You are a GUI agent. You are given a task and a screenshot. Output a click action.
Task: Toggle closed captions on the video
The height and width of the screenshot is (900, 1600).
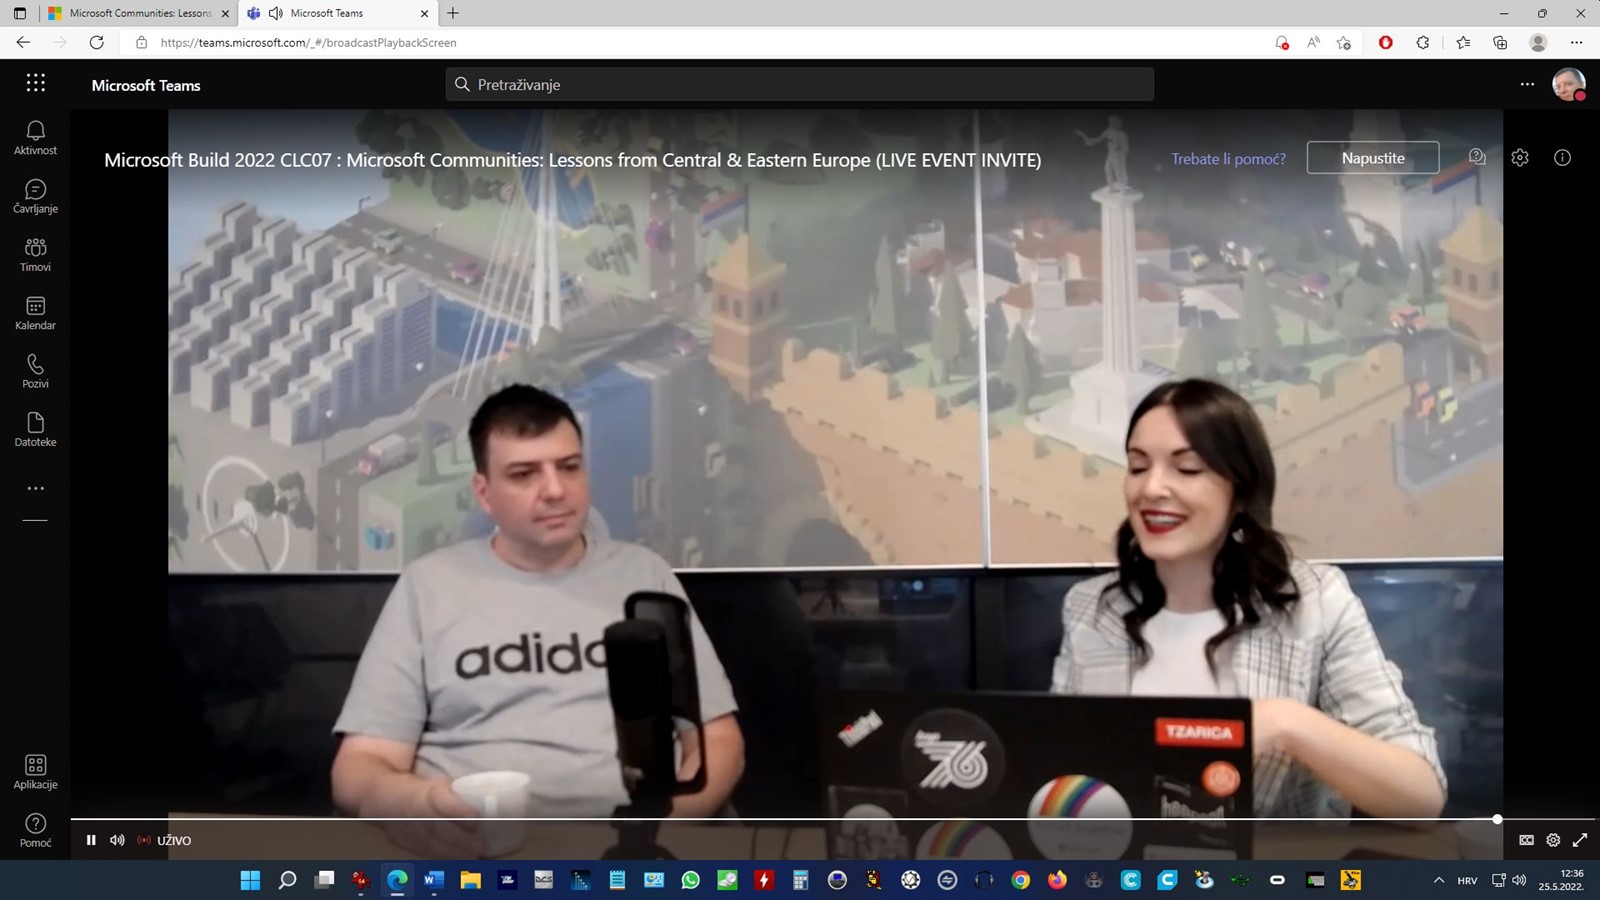tap(1526, 840)
